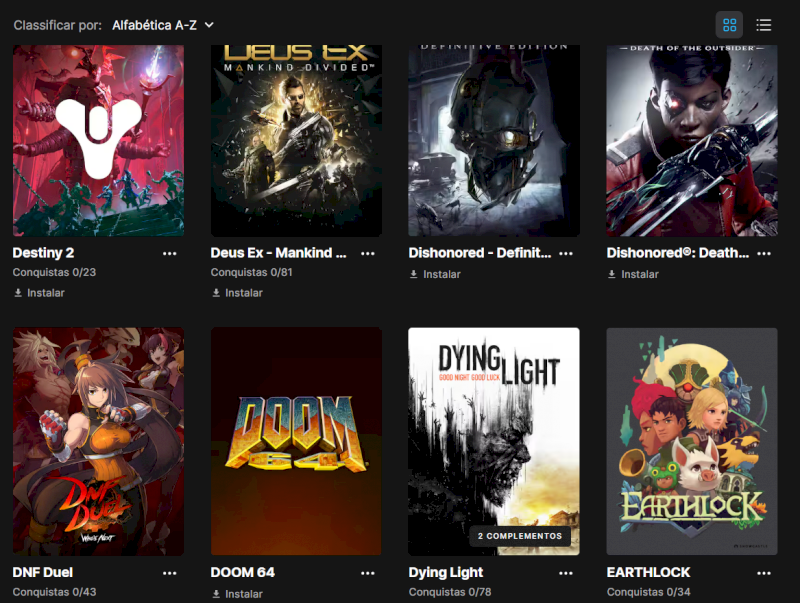
Task: Open the DOOM 64 cover art
Action: [296, 441]
